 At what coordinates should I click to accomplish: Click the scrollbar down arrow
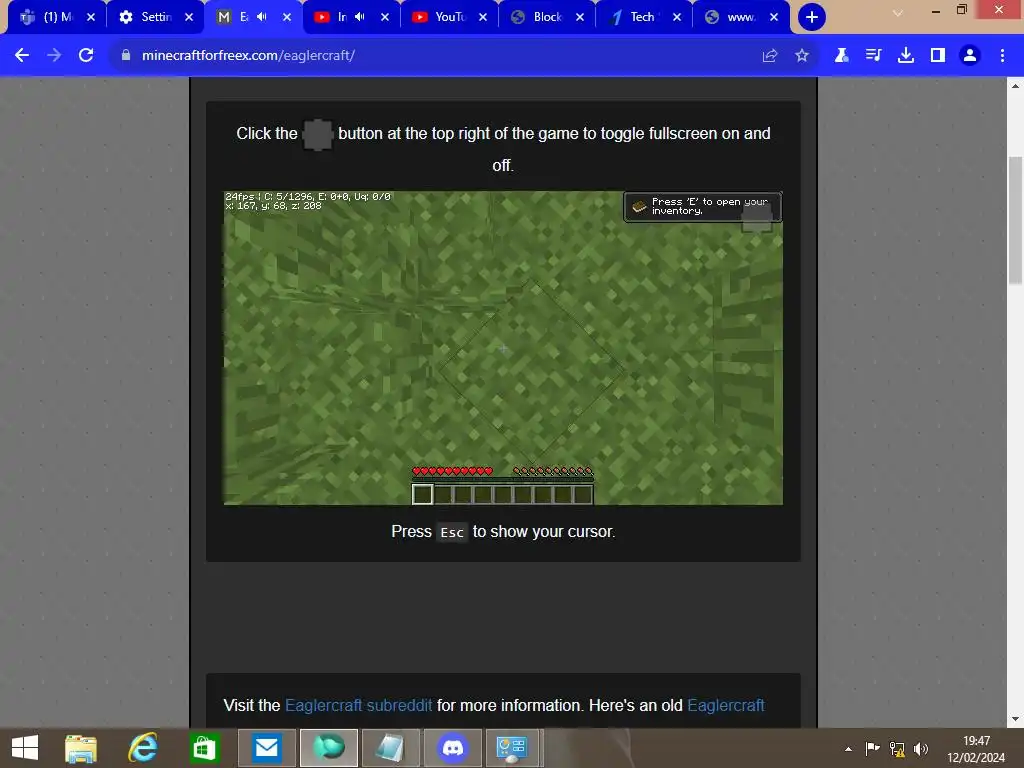(1015, 719)
